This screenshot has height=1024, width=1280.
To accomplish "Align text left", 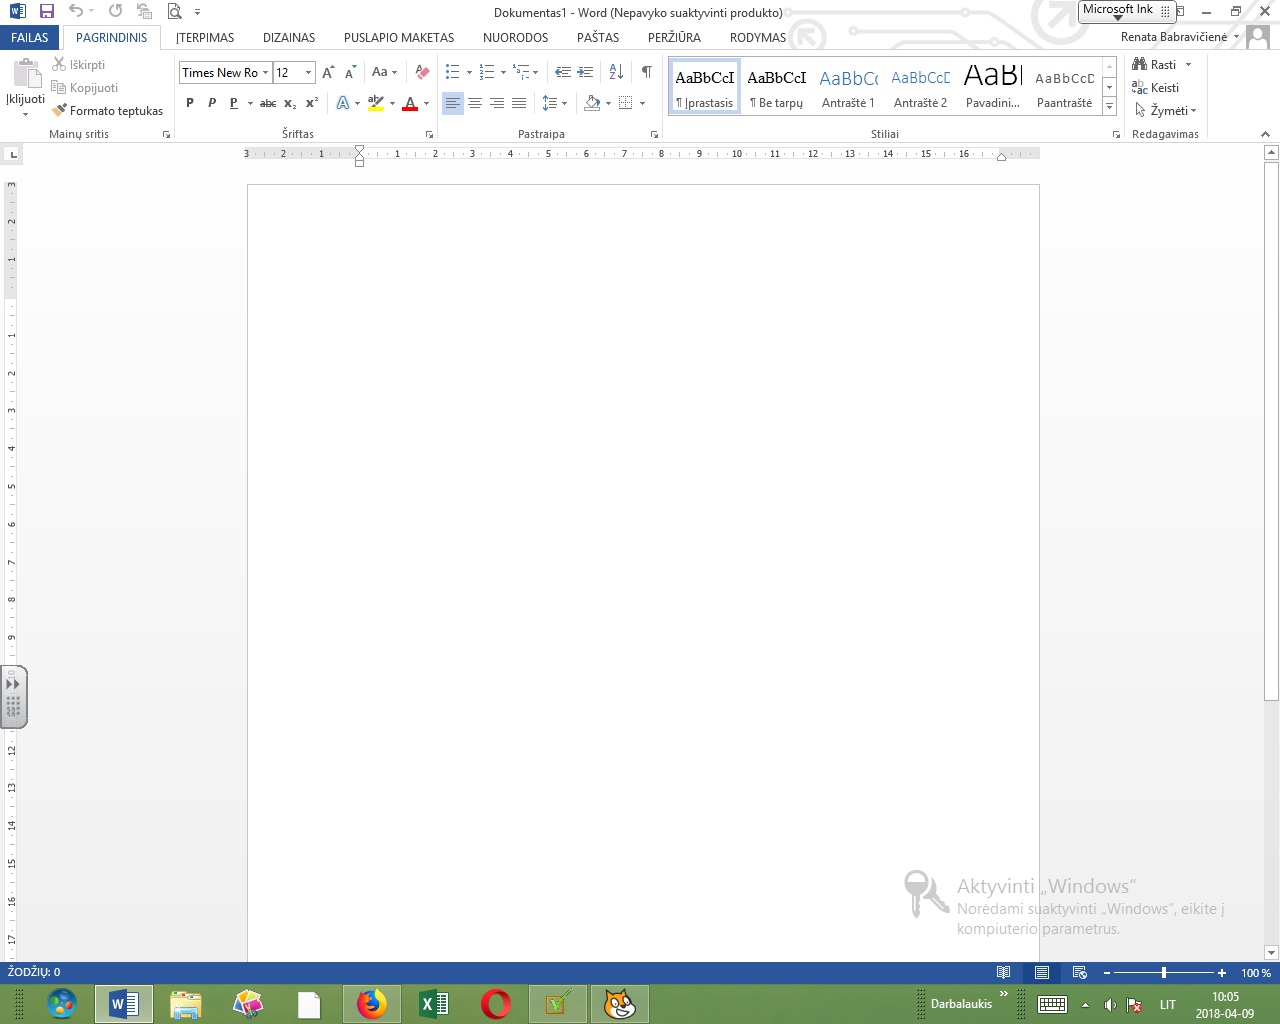I will pos(453,103).
